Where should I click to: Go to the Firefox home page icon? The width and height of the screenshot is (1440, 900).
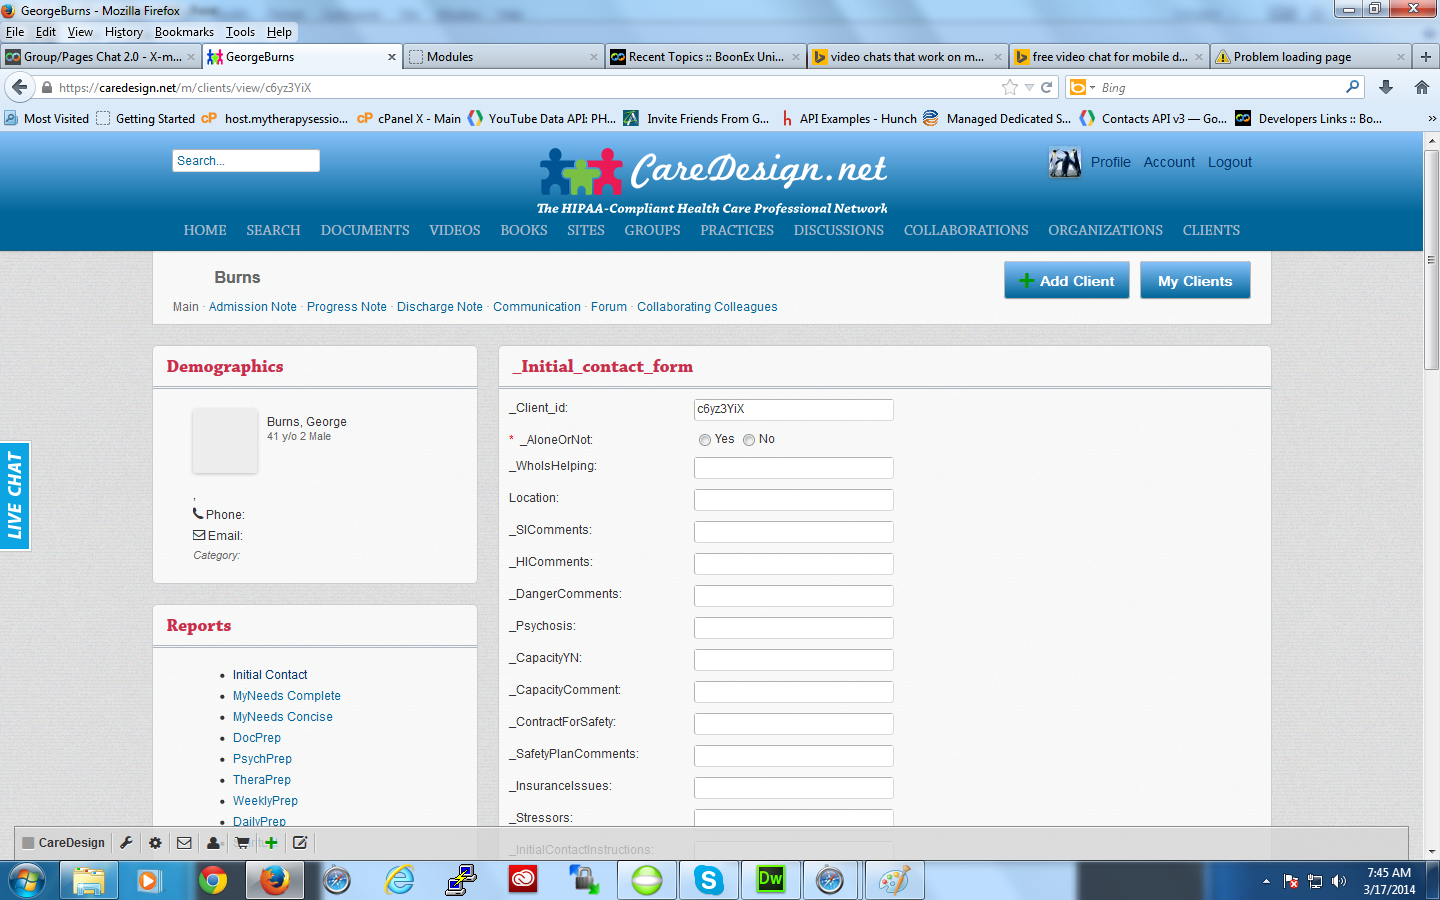coord(1422,88)
